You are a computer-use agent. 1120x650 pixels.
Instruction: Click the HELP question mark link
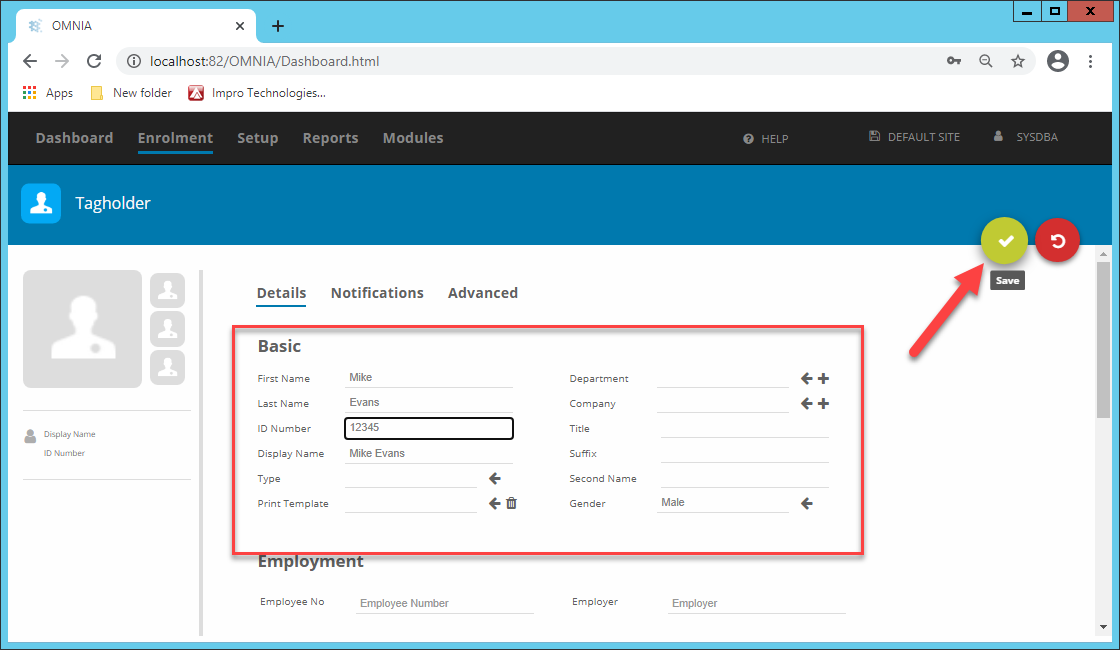766,139
